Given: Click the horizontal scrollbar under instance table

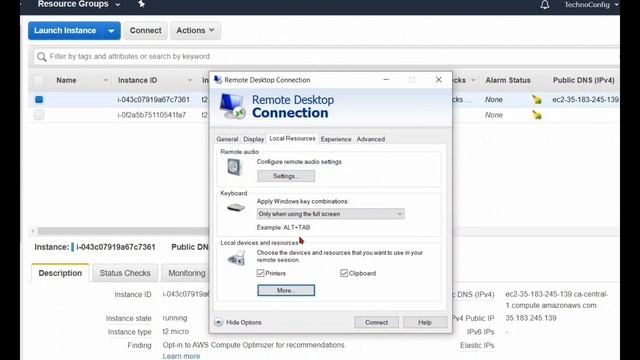Looking at the screenshot, I should pos(122,231).
